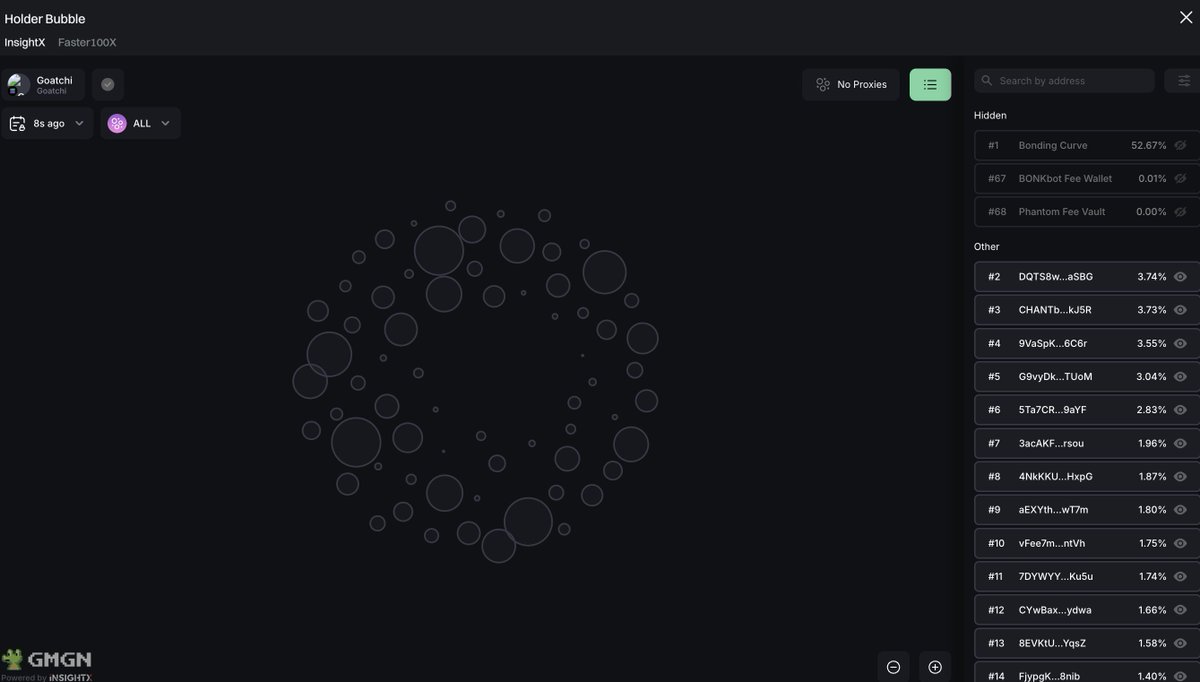Switch to the InsightX tab
Screen dimensions: 1200x682
pos(25,42)
